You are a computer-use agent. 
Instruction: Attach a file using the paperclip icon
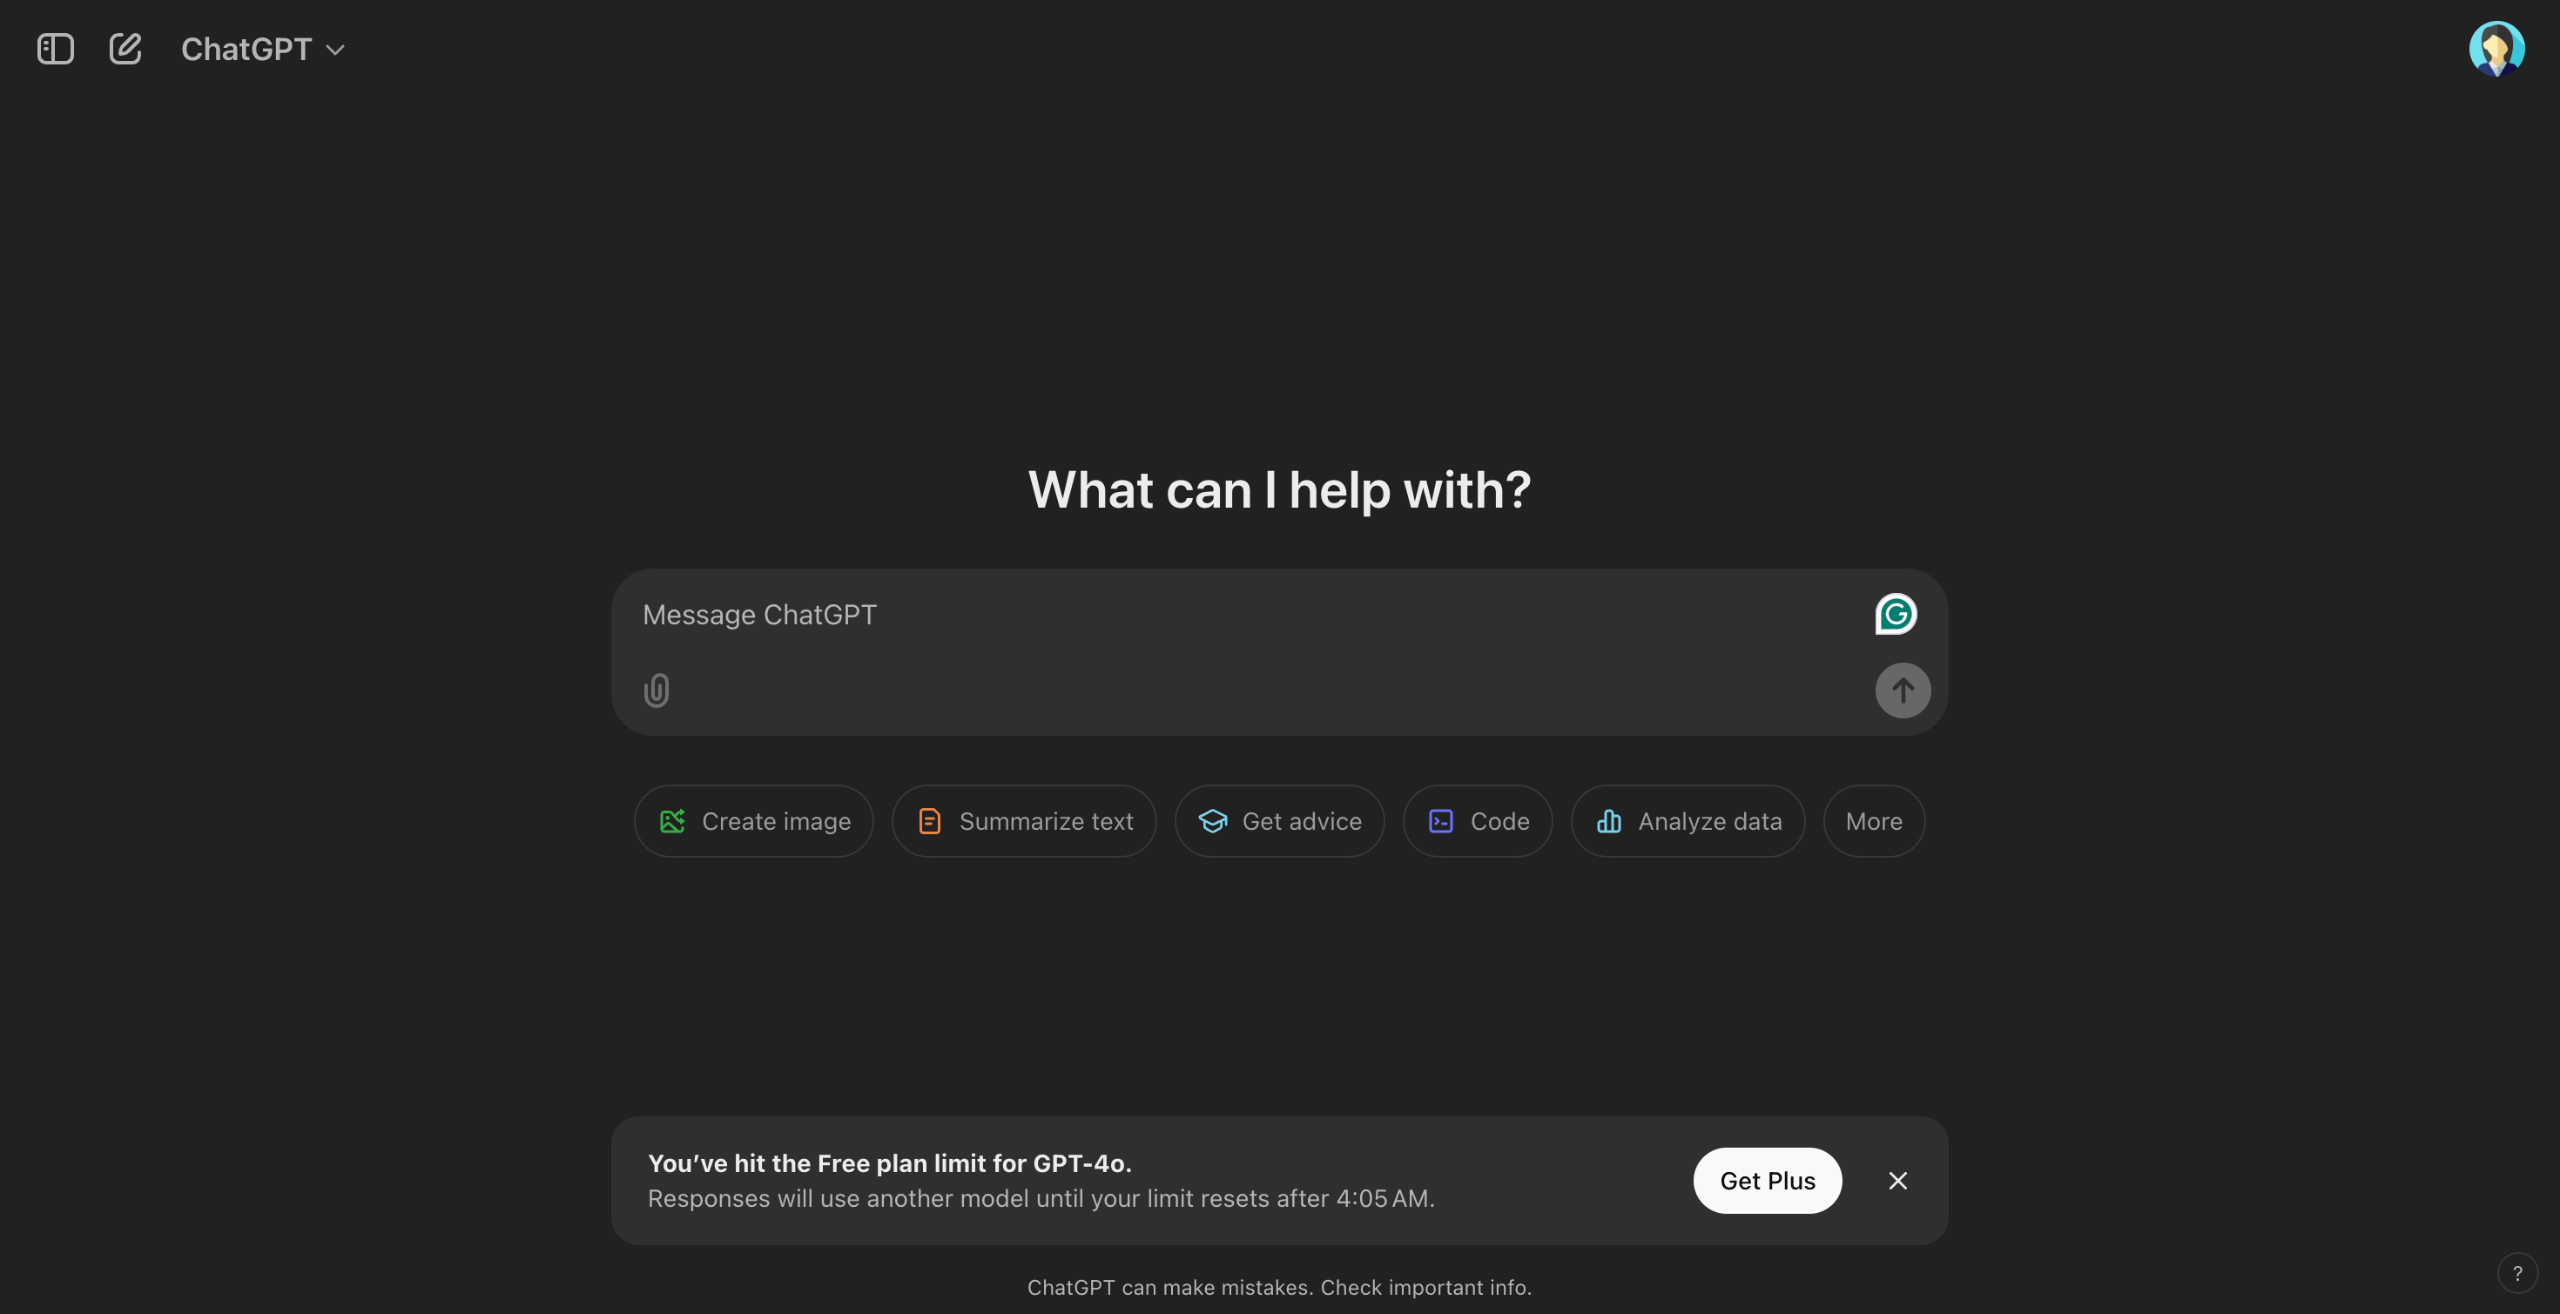click(656, 690)
